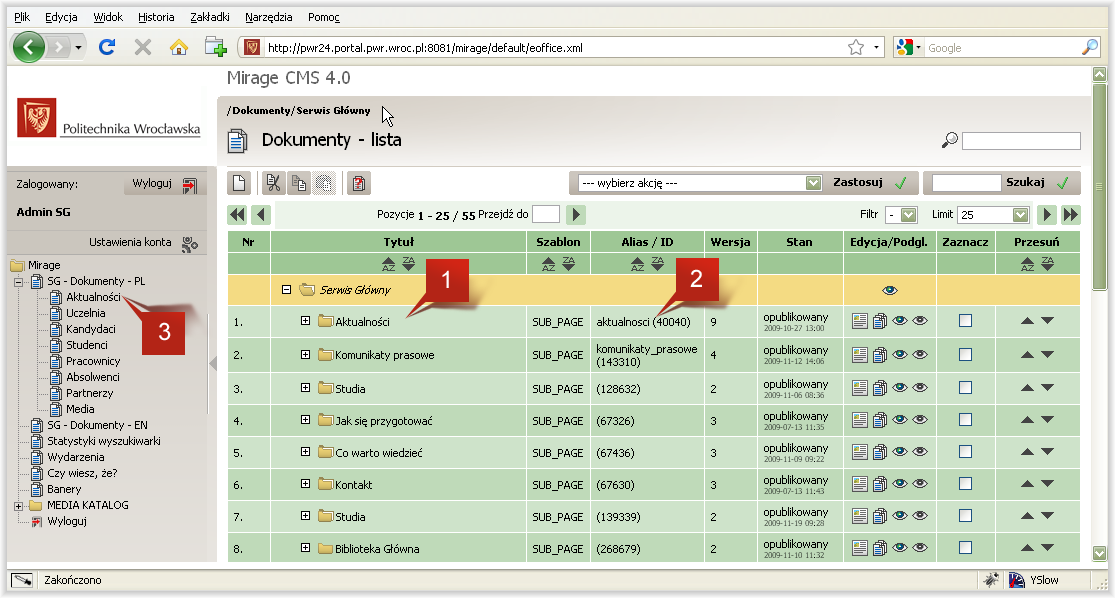Click the account settings gear icon

point(189,244)
